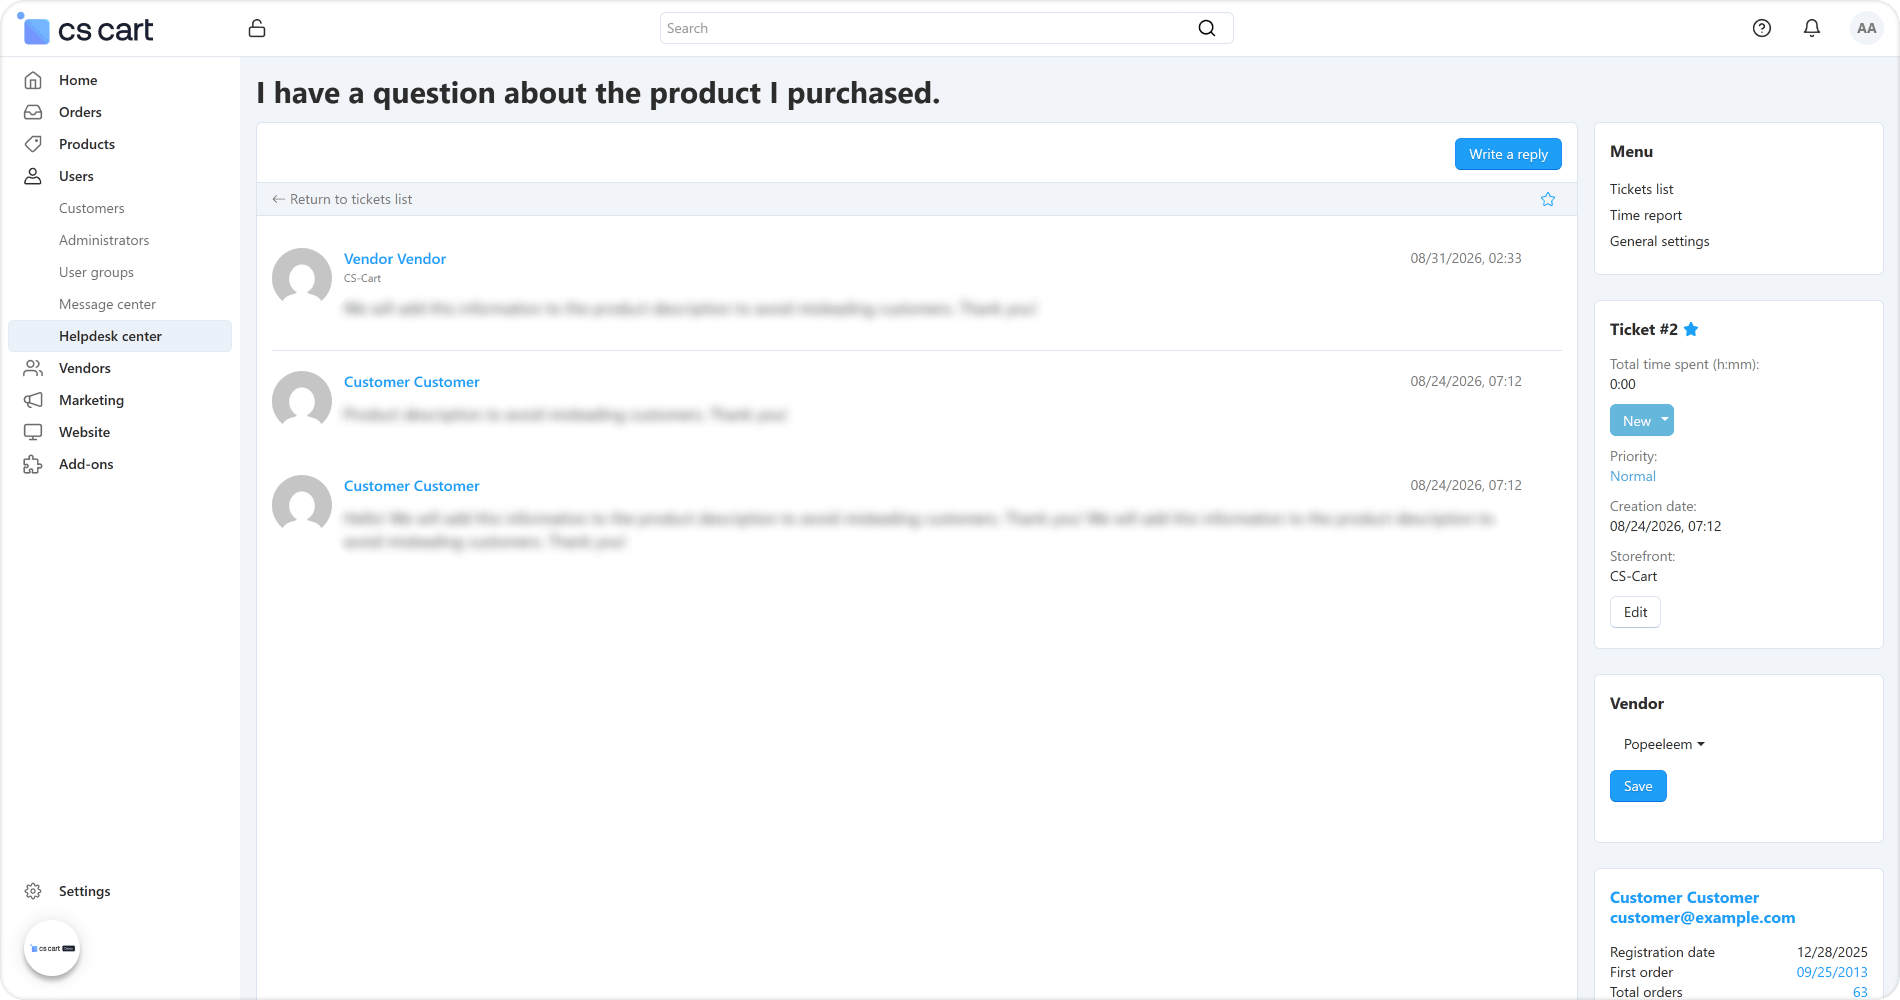The width and height of the screenshot is (1900, 1000).
Task: Select Helpdesk center in sidebar
Action: [120, 336]
